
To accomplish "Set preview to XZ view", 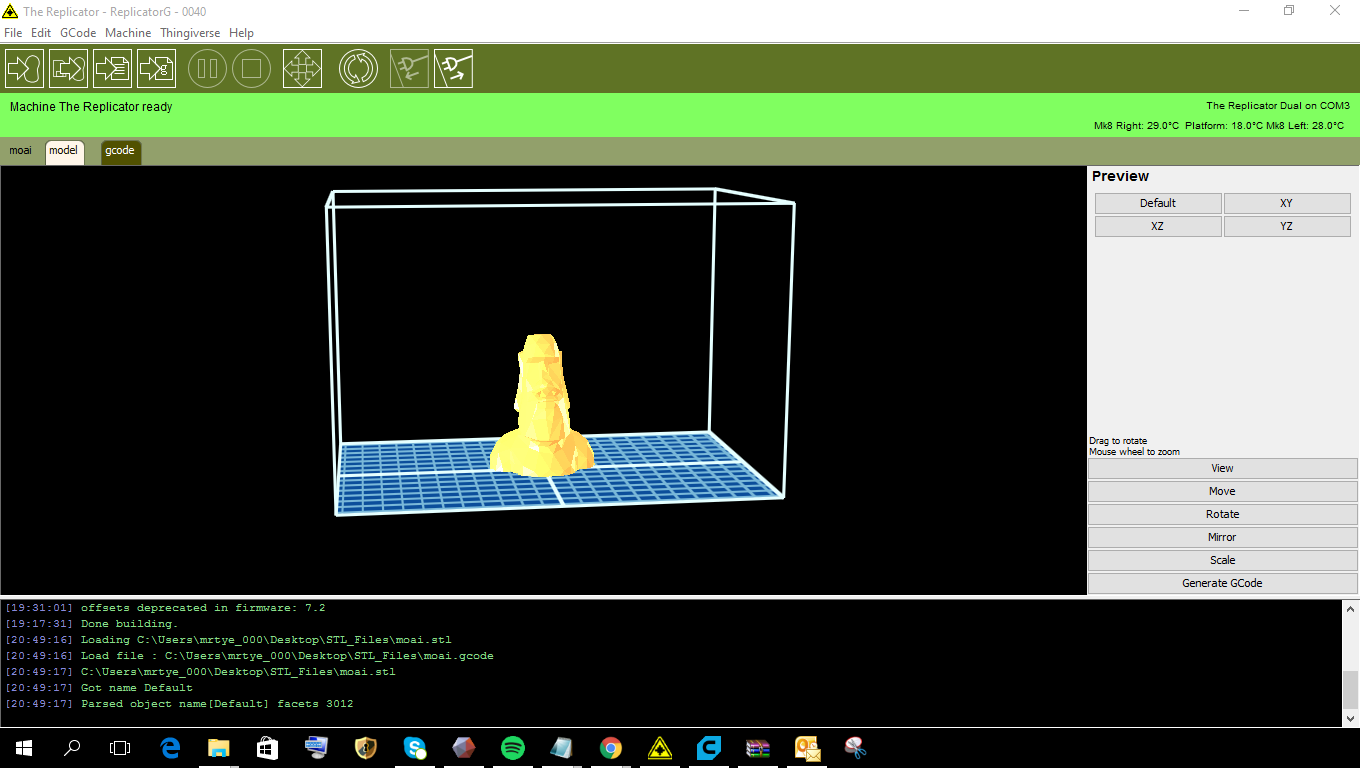I will pyautogui.click(x=1158, y=226).
